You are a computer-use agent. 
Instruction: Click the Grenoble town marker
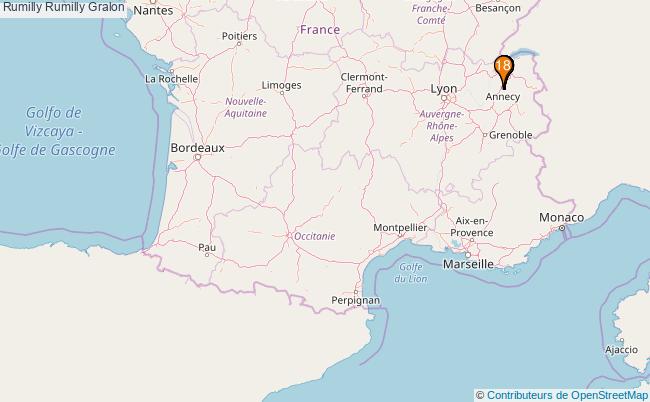point(485,135)
